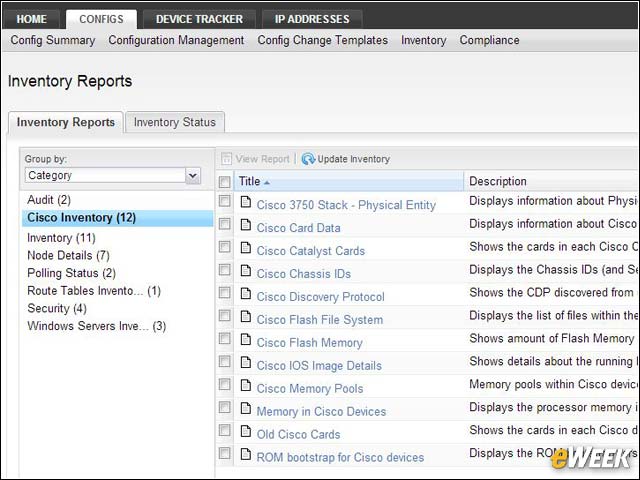Click the Update Inventory refresh icon
The image size is (640, 480).
click(308, 159)
